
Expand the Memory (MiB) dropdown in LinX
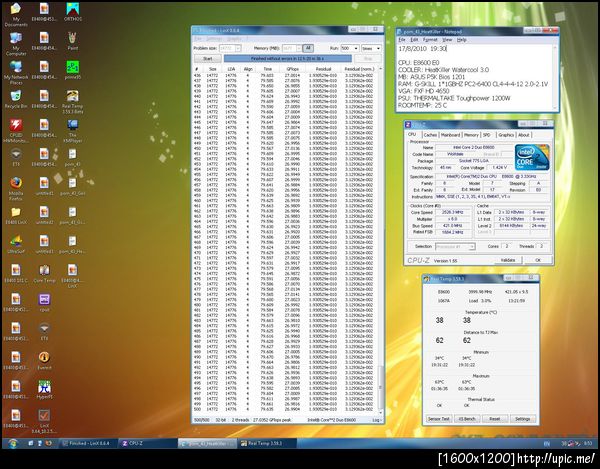(298, 49)
